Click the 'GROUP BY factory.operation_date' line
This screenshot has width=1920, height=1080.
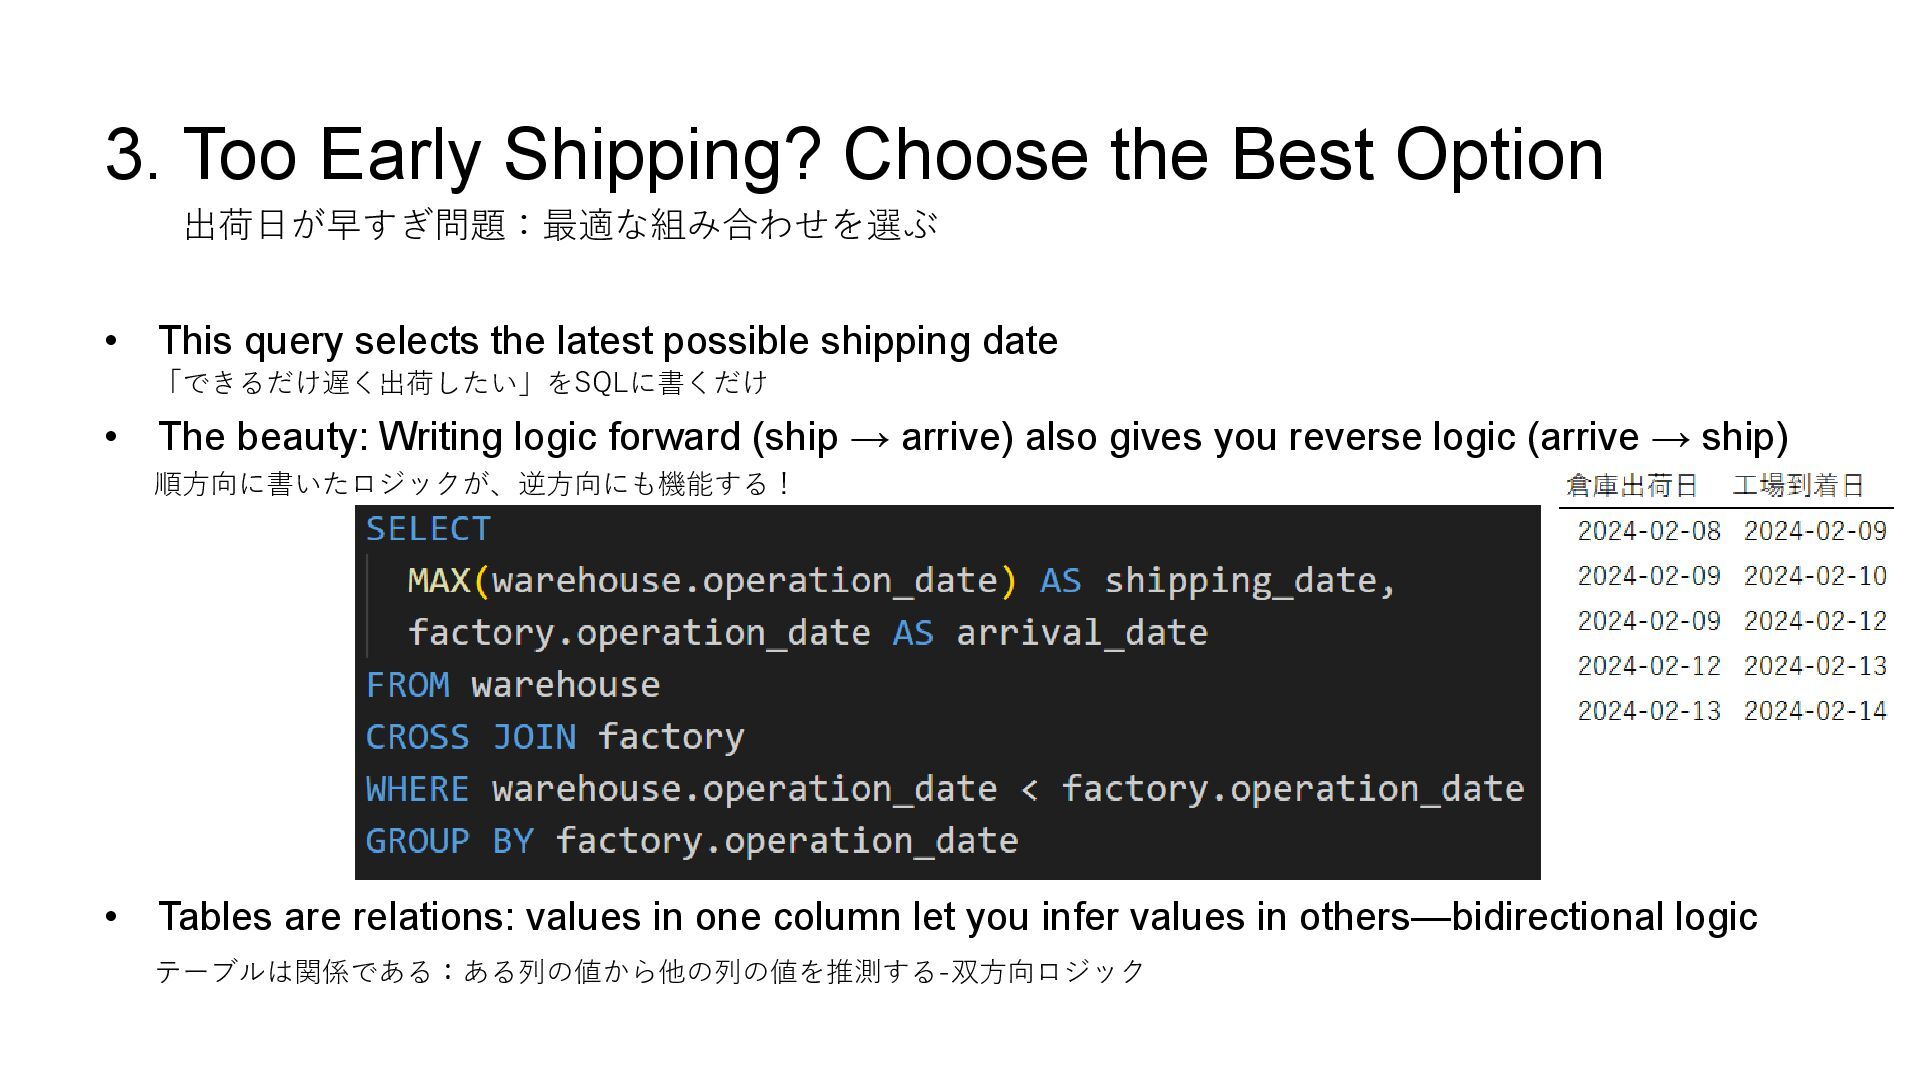[692, 841]
